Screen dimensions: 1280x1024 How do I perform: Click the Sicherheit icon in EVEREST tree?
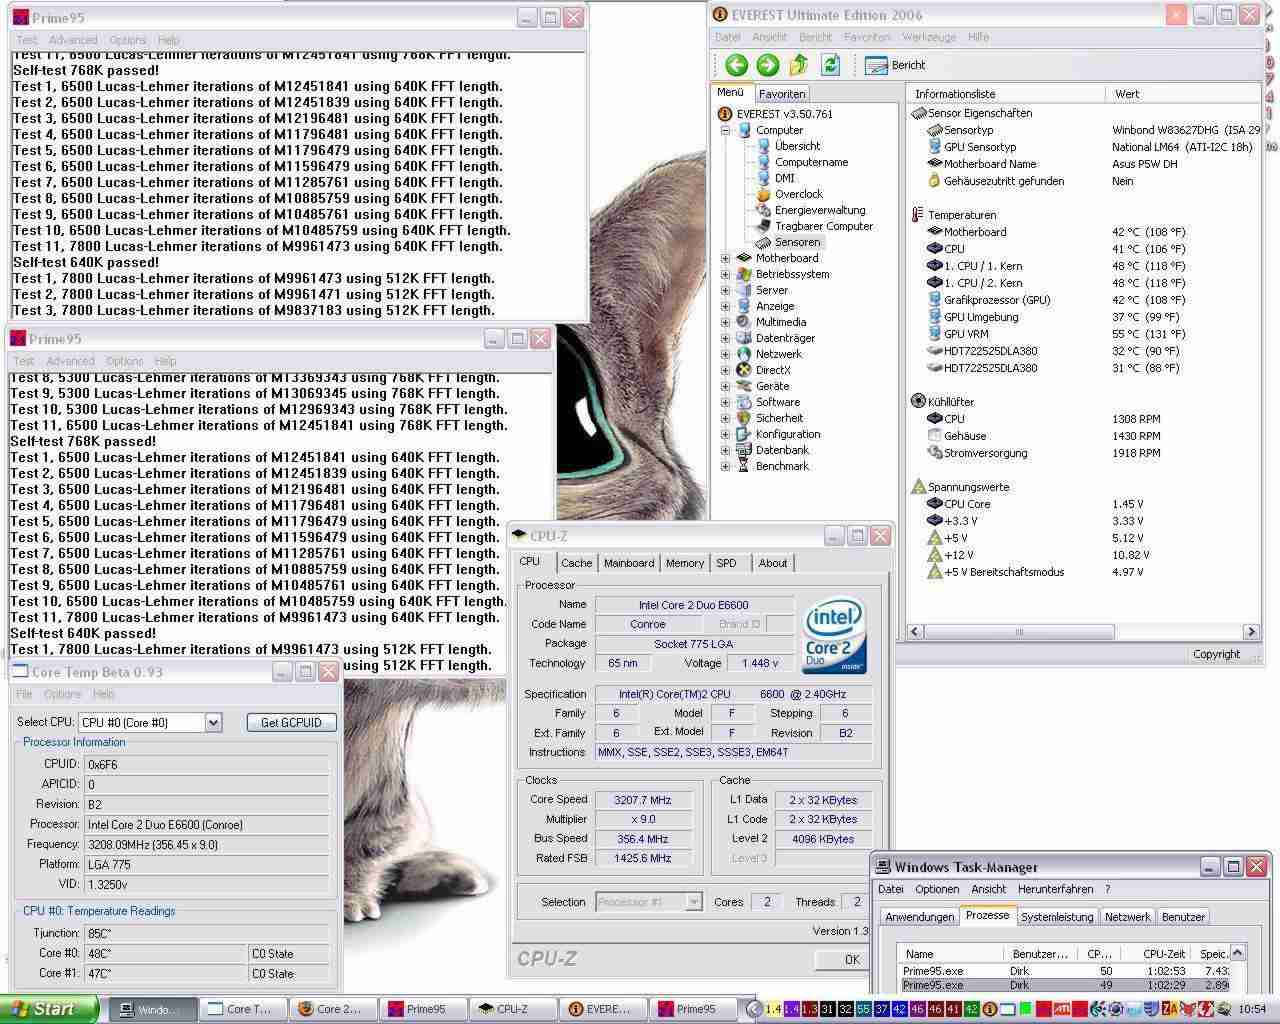(744, 418)
